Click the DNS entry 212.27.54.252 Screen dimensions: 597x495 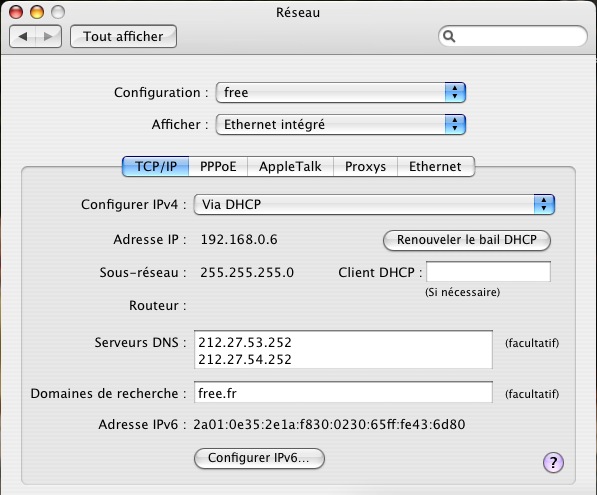tap(245, 359)
